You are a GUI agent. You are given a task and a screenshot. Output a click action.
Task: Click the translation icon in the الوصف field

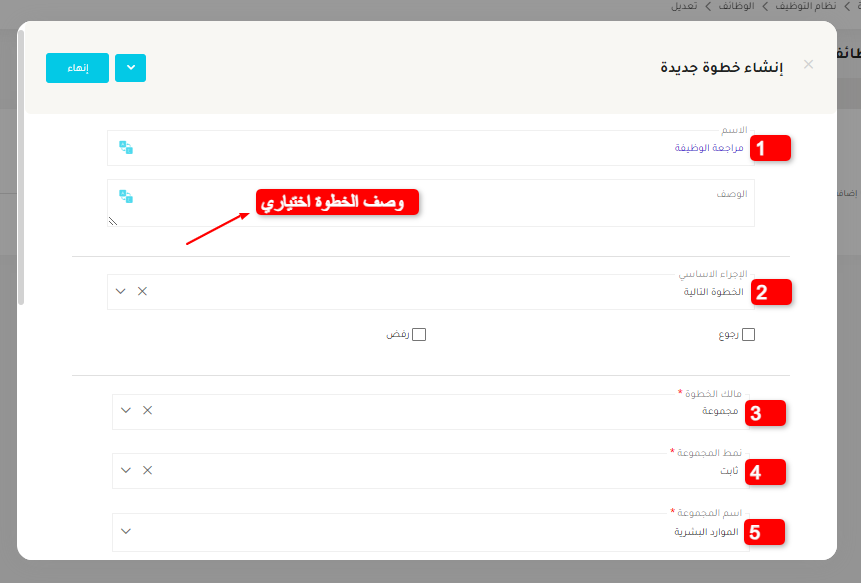126,196
